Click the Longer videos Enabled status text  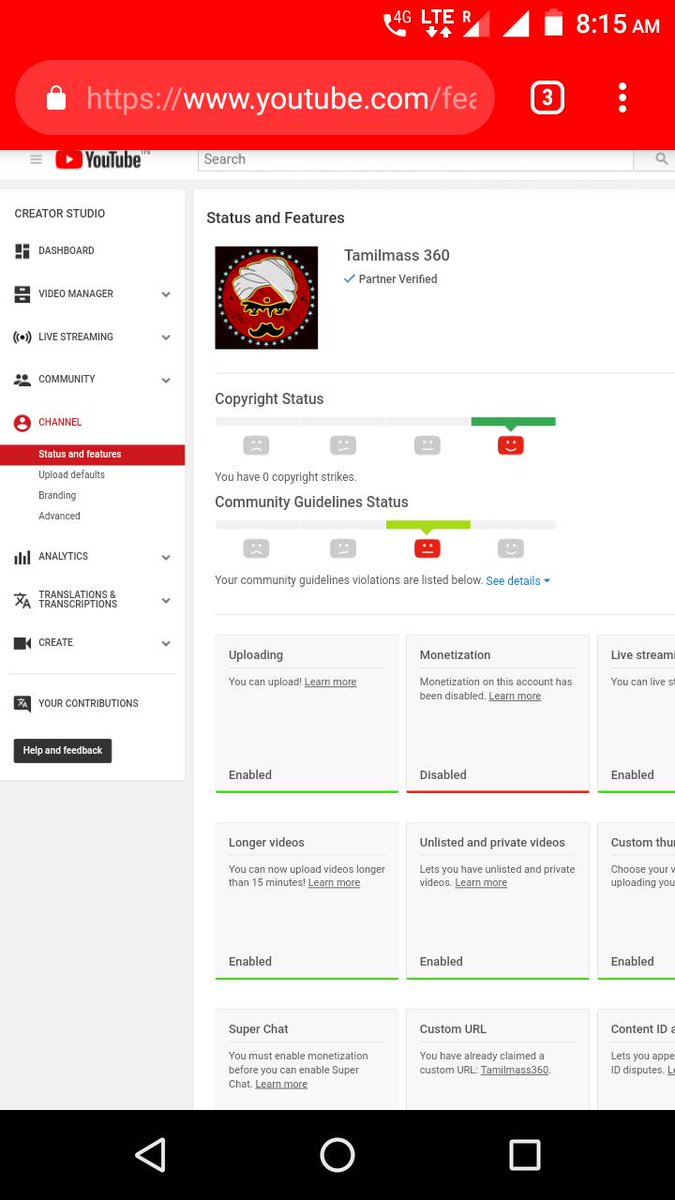[x=250, y=962]
